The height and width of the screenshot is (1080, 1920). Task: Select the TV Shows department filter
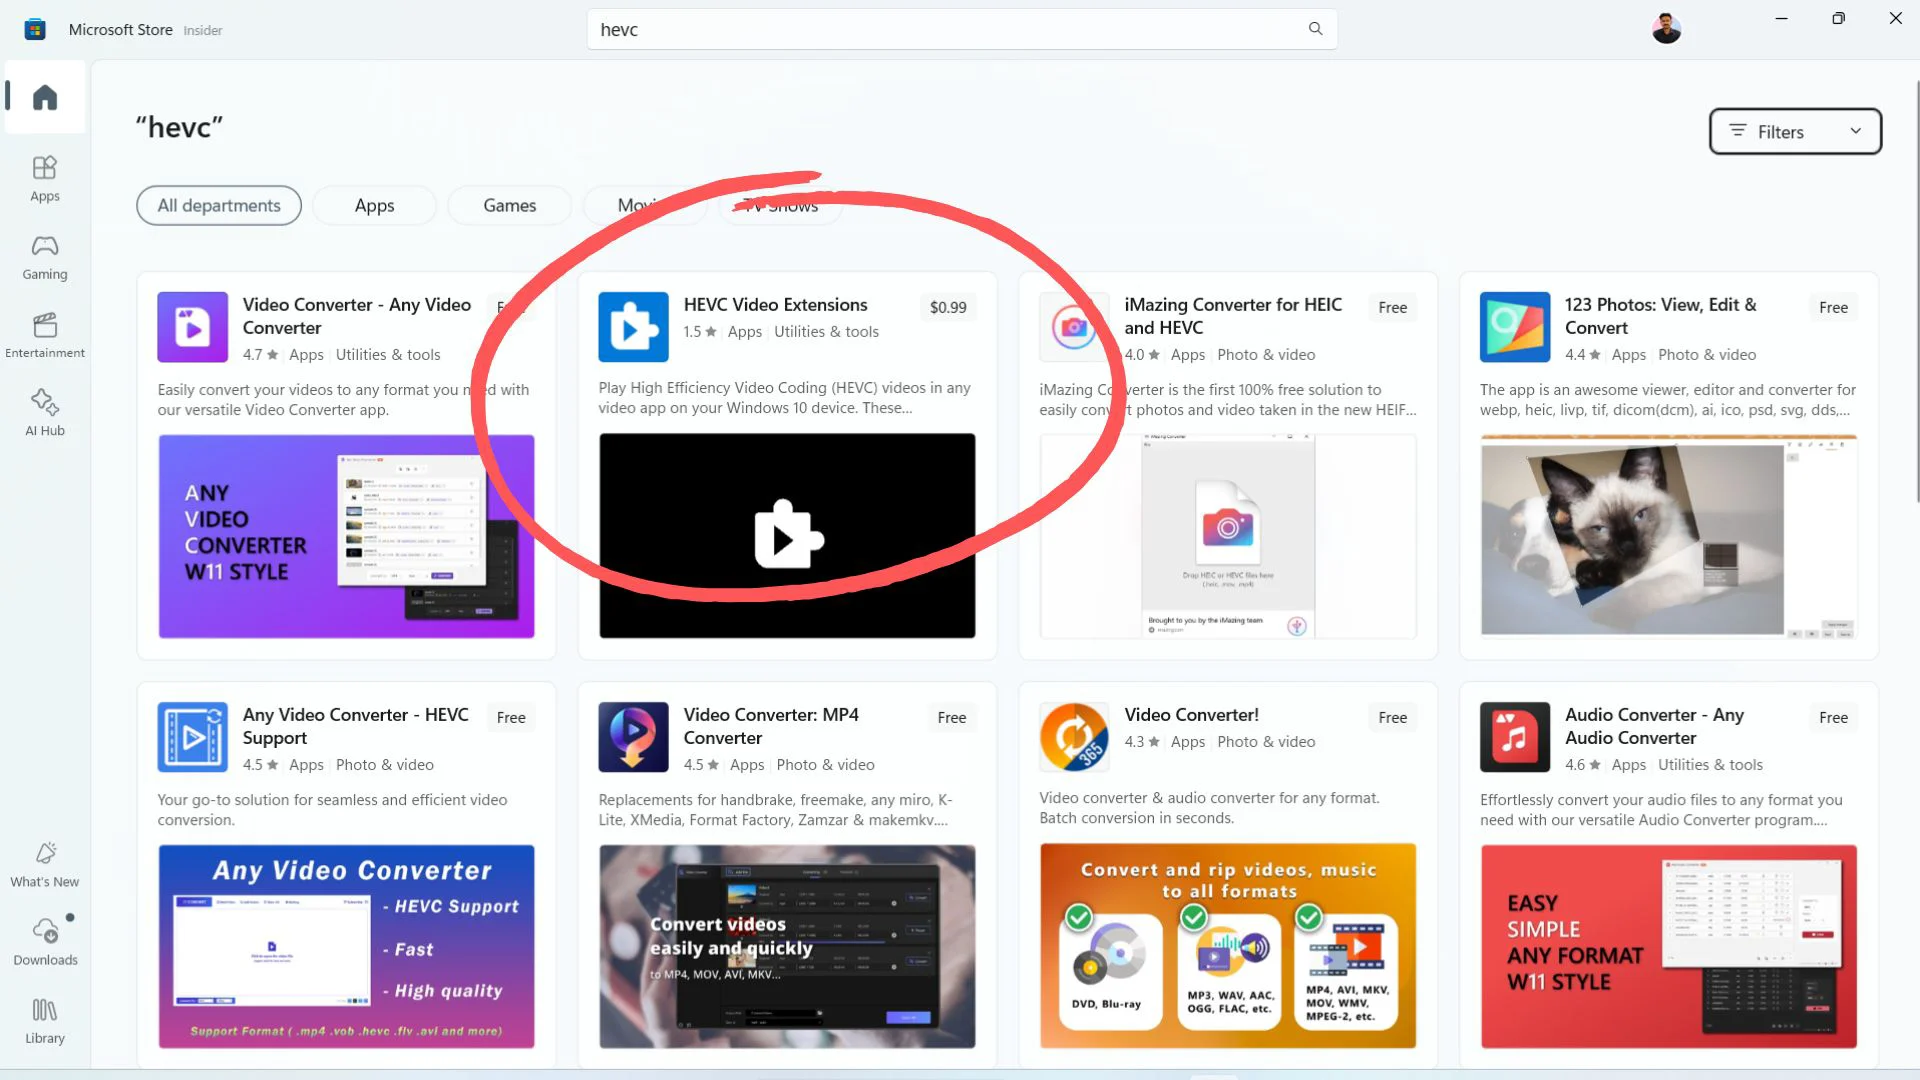pos(781,206)
